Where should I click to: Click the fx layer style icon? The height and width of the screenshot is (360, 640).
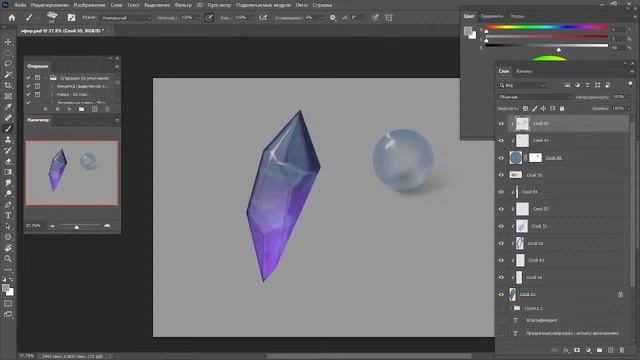(x=566, y=350)
